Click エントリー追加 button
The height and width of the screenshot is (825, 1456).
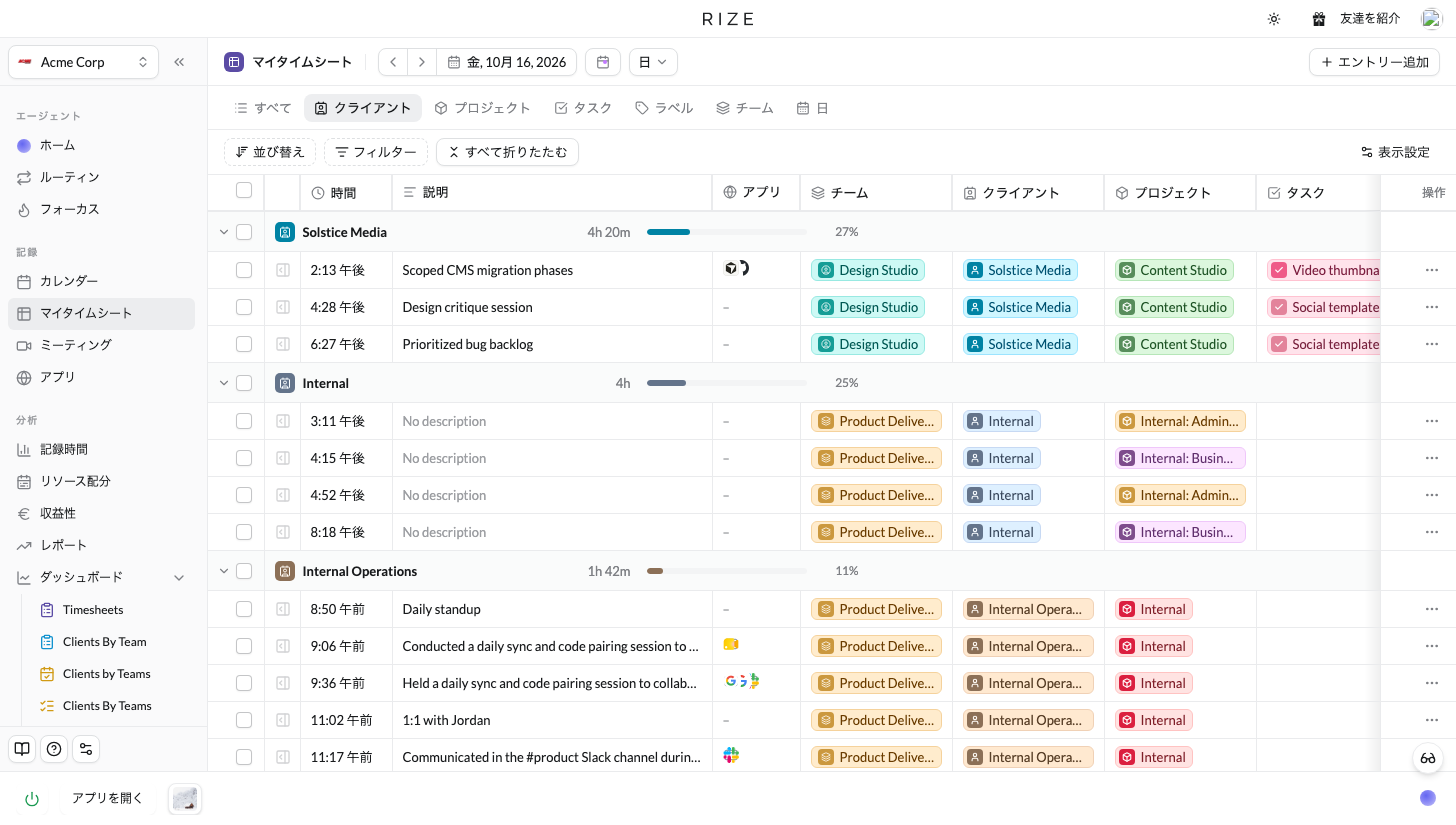(x=1374, y=62)
